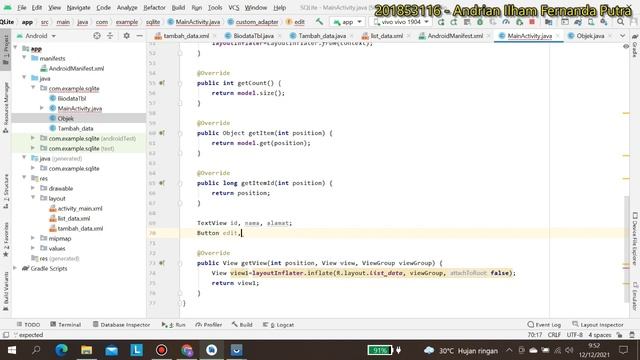Open Microsoft Edge from the taskbar
The height and width of the screenshot is (360, 640).
[x=61, y=350]
